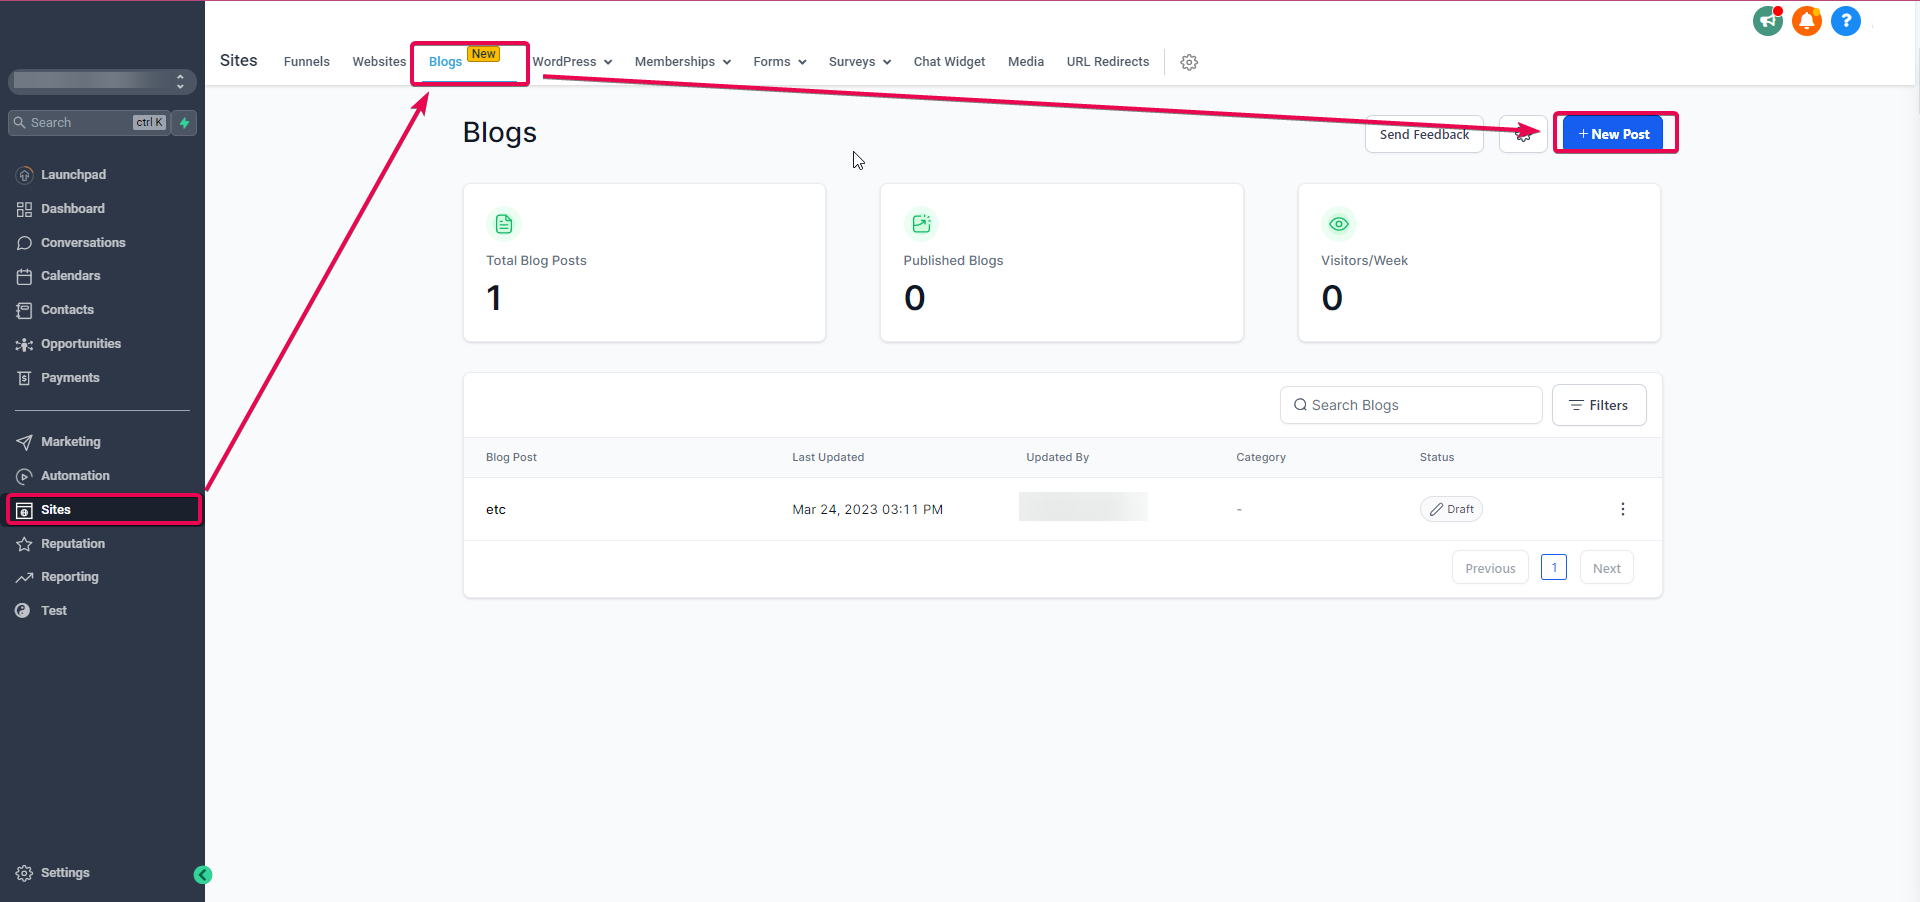The width and height of the screenshot is (1920, 902).
Task: Click the Send Feedback button
Action: pos(1424,134)
